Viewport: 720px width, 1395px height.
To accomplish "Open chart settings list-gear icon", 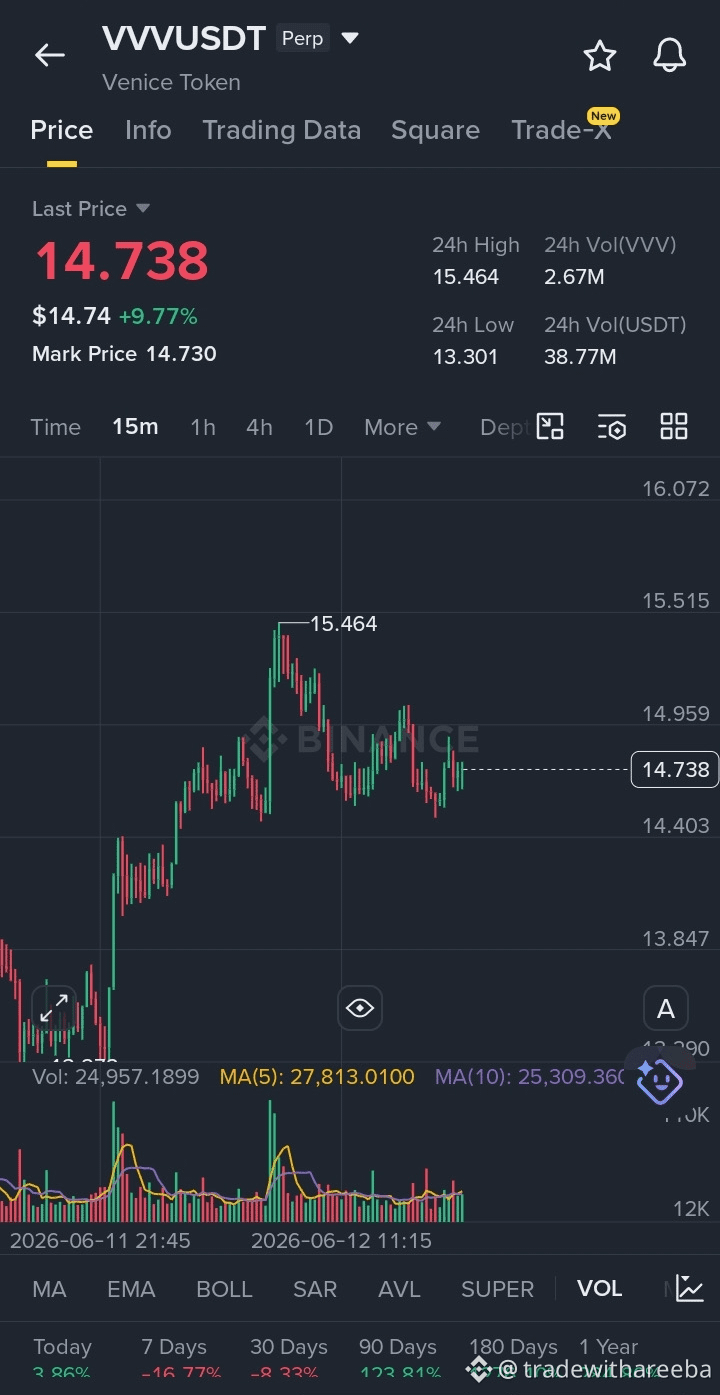I will coord(612,427).
